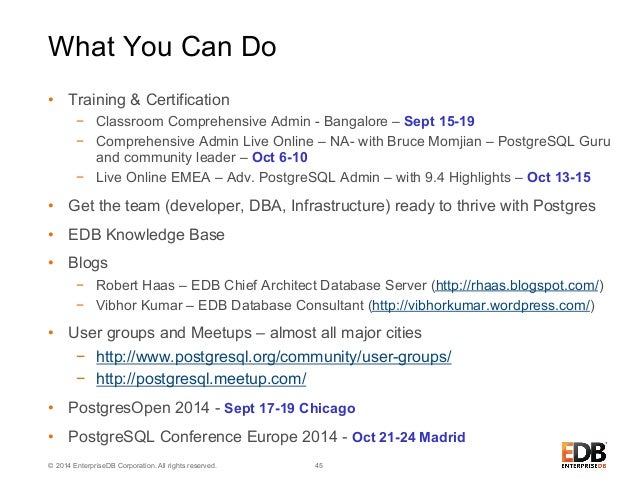
Task: Click the 'Comprehensive Admin Live Online' line
Action: click(x=353, y=149)
